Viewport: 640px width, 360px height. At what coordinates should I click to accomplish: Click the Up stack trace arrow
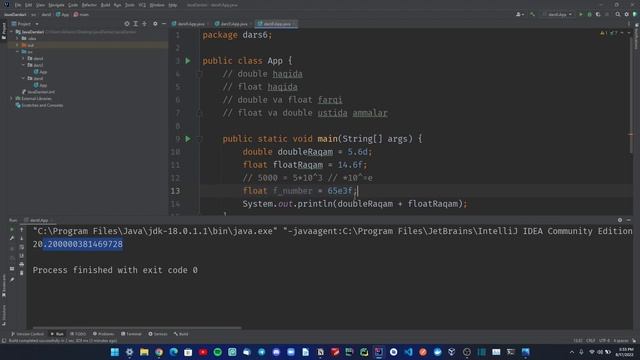[22, 229]
